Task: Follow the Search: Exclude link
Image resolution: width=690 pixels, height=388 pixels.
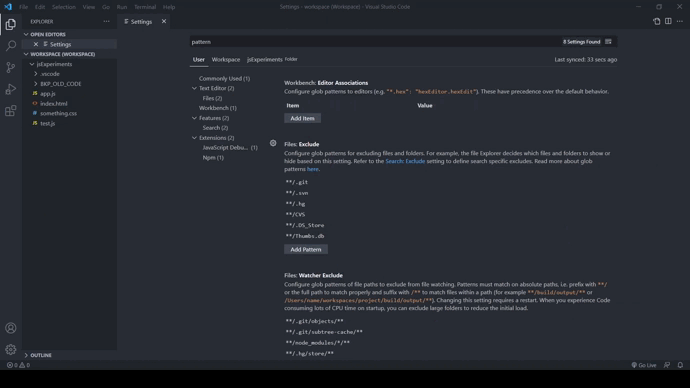Action: [405, 161]
